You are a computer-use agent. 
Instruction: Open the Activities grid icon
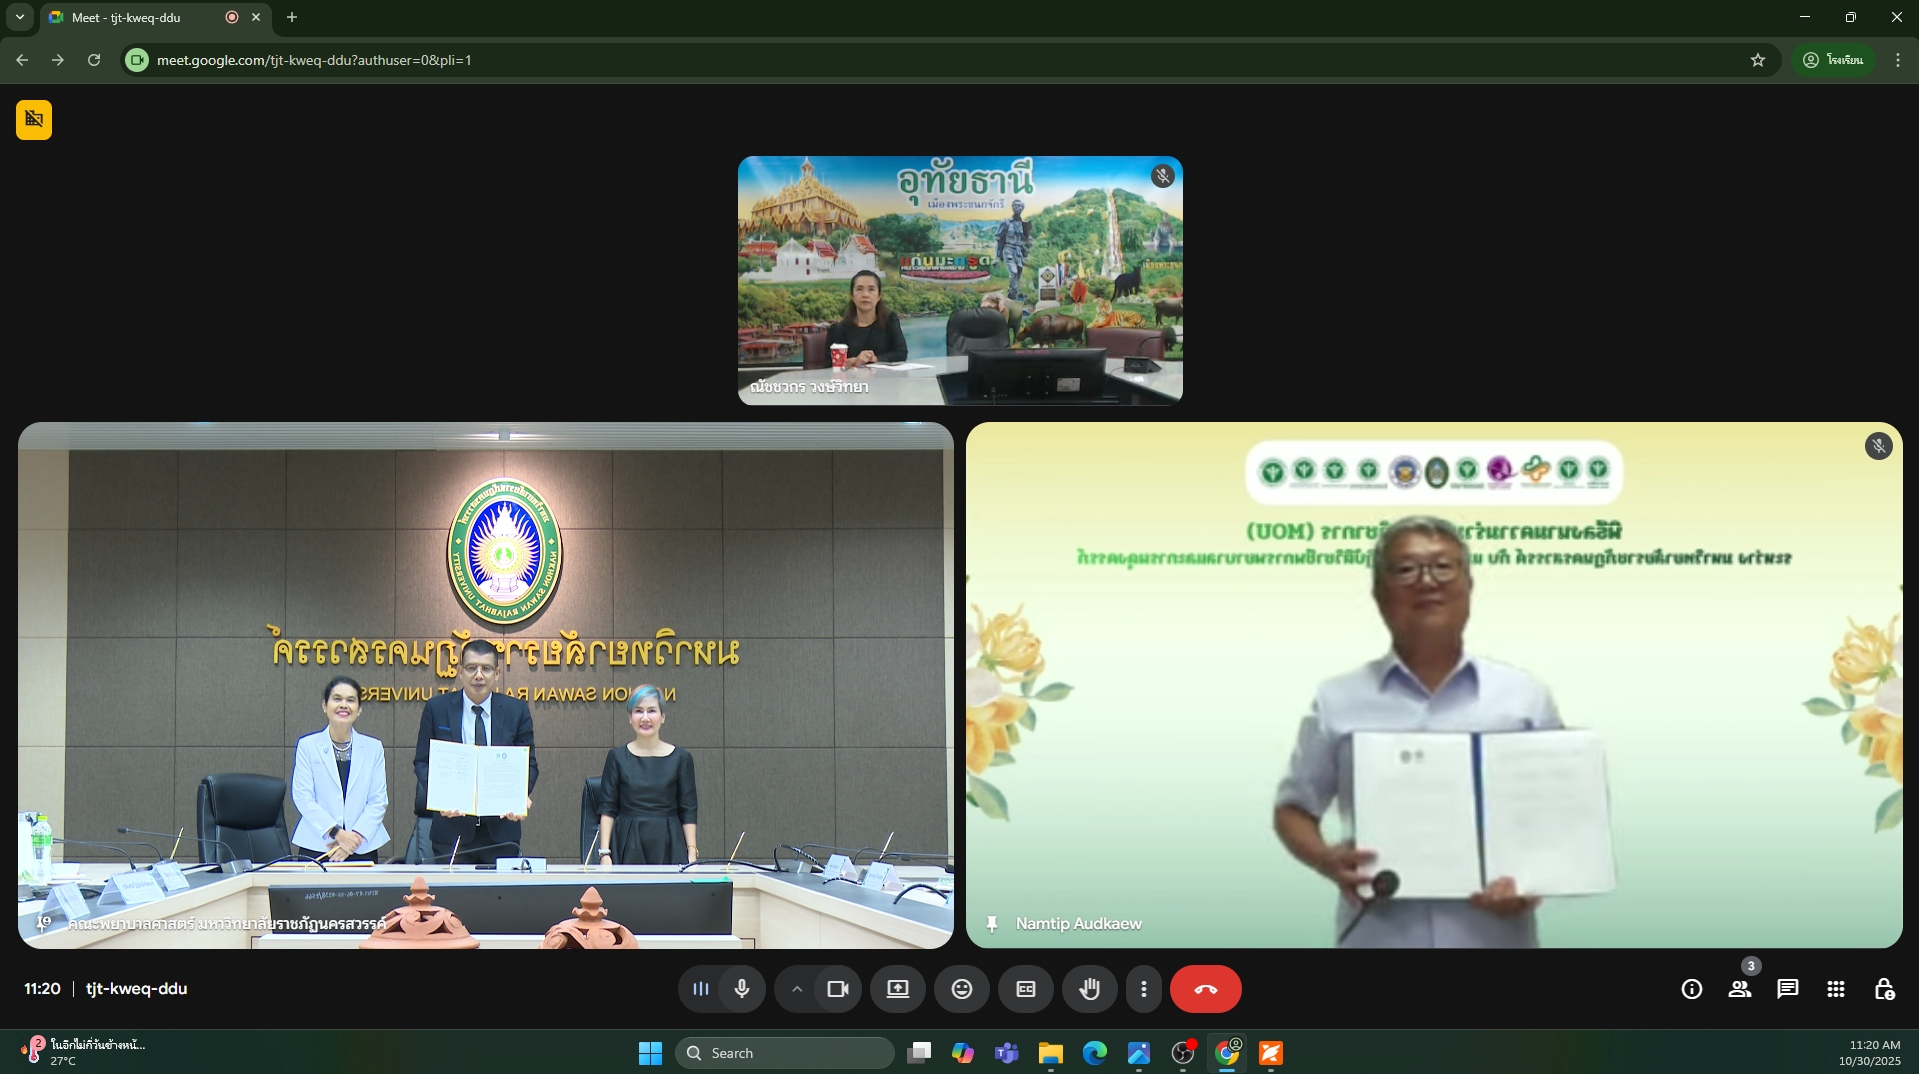point(1835,989)
